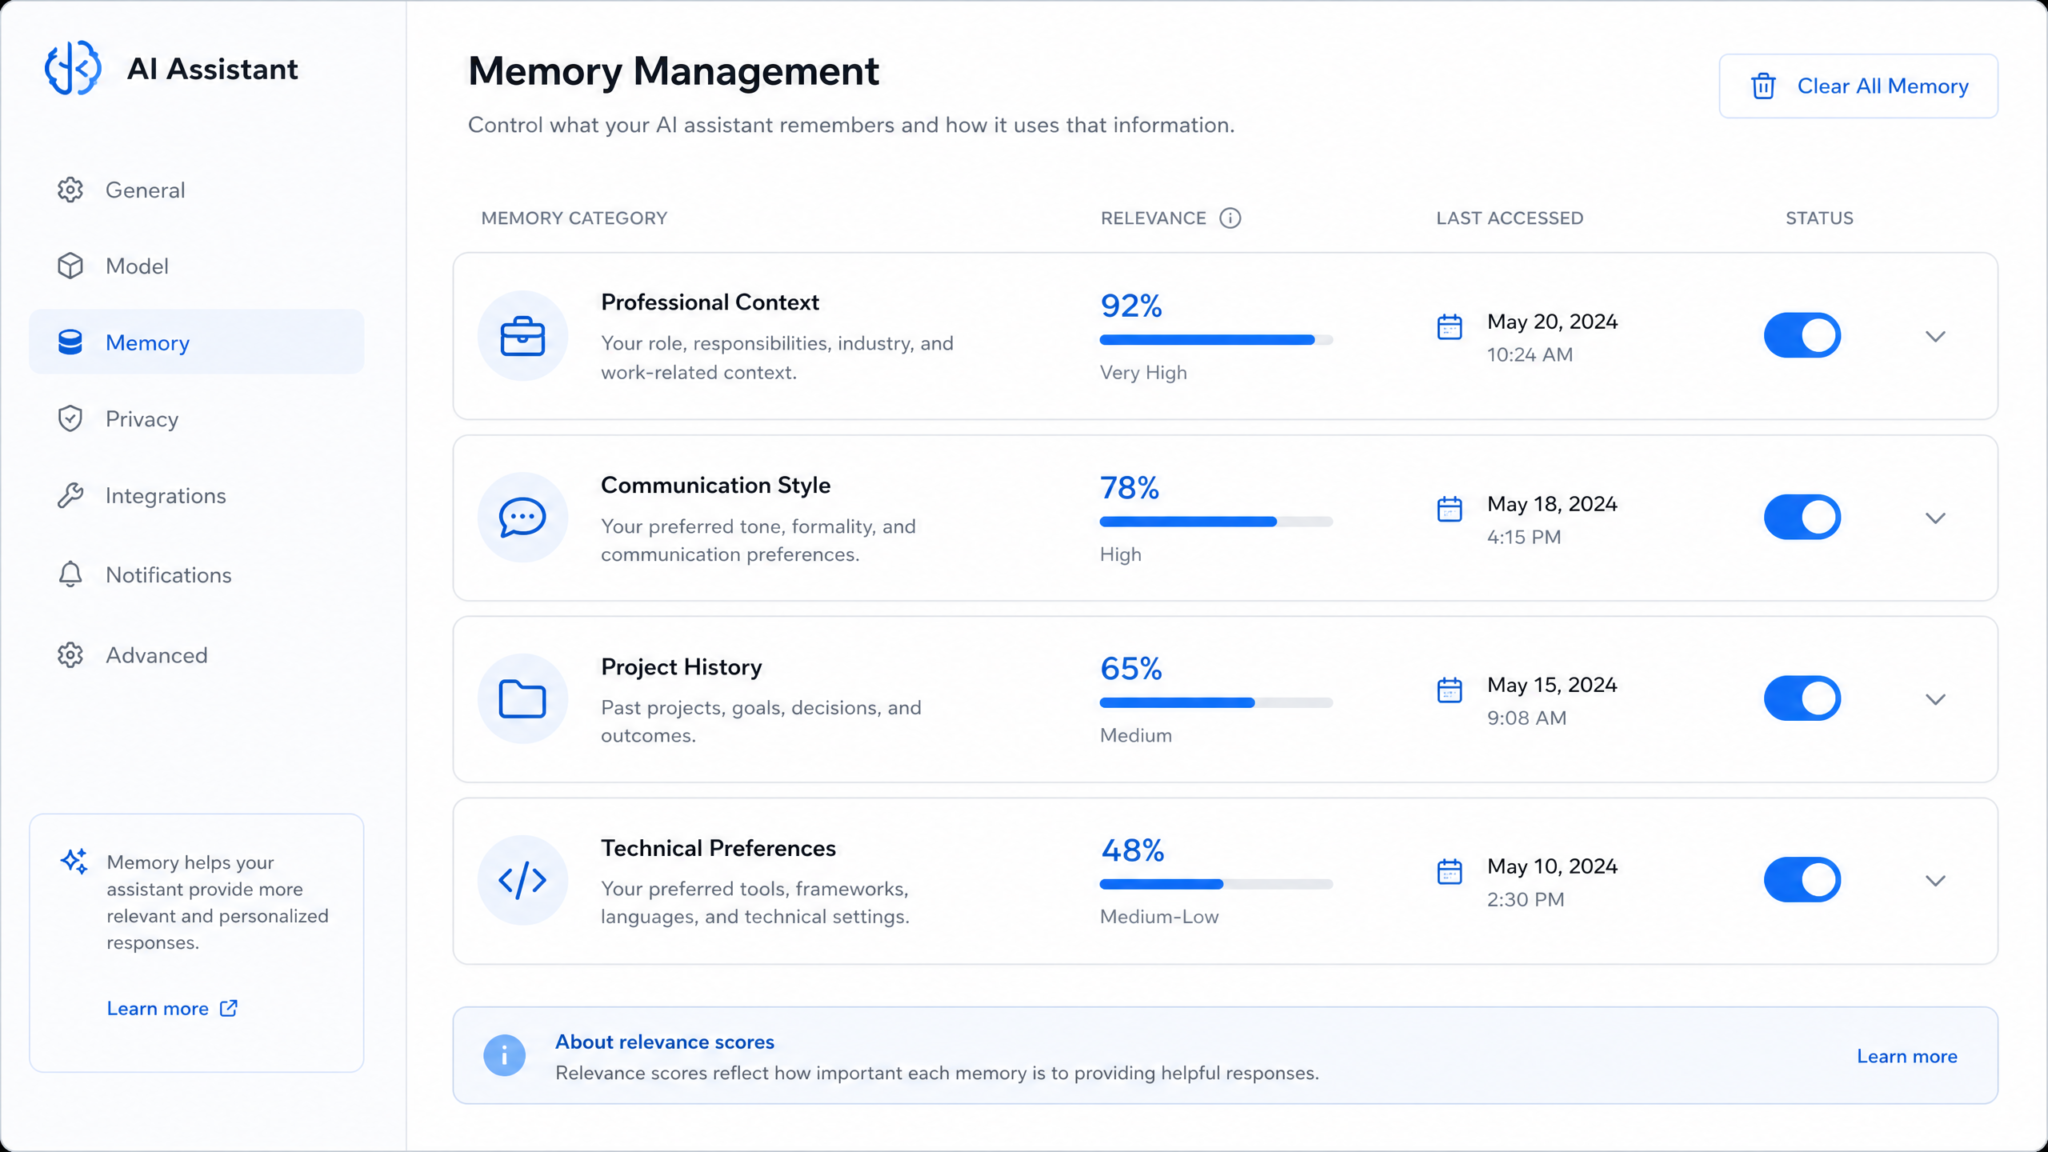The height and width of the screenshot is (1152, 2048).
Task: Click the 48% relevance progress bar
Action: click(1216, 884)
